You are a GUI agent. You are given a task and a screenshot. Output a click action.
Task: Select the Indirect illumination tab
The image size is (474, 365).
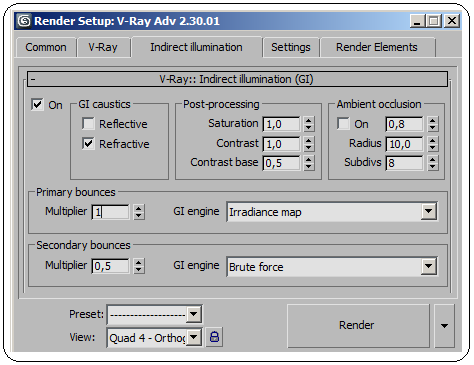pos(196,47)
